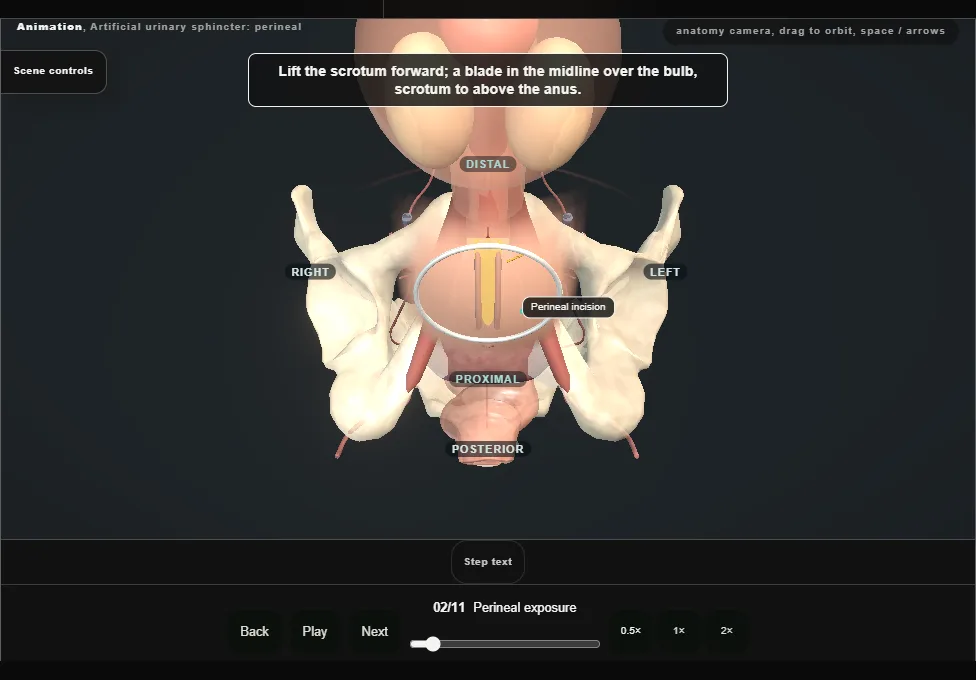Click the 02/11 Perineal exposure step title
The height and width of the screenshot is (680, 976).
[505, 608]
